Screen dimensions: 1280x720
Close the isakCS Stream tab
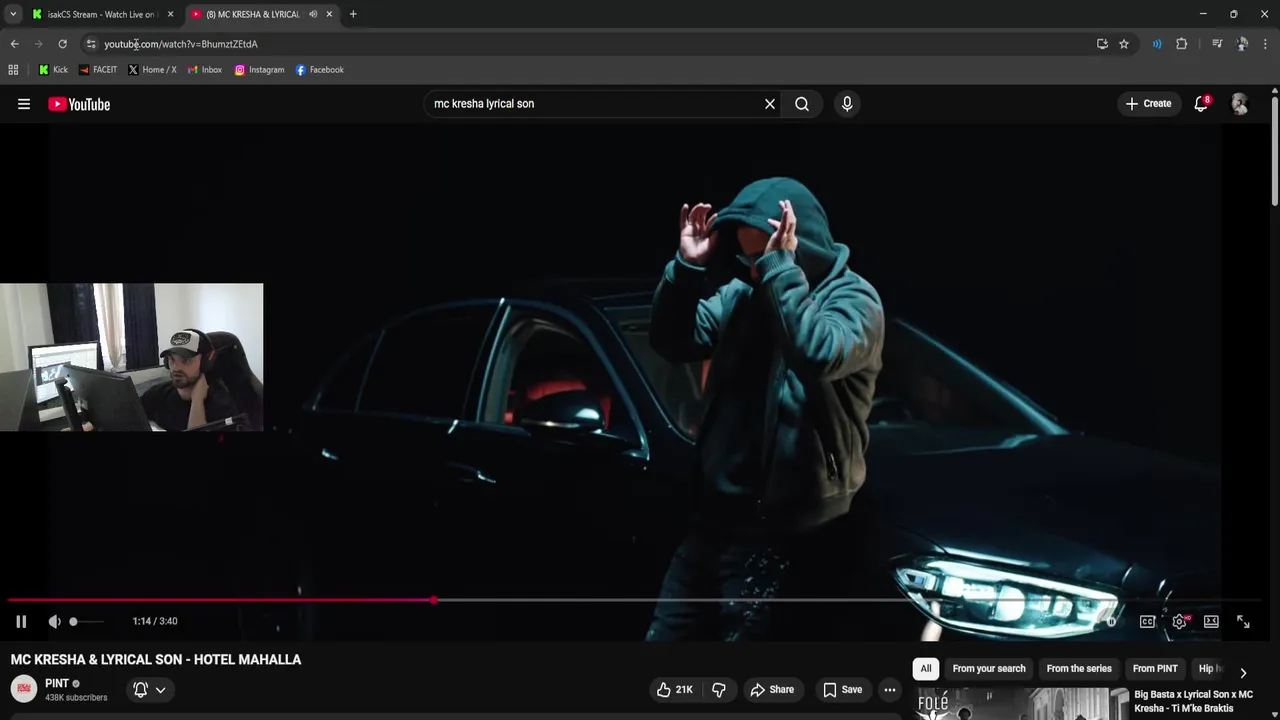coord(170,14)
